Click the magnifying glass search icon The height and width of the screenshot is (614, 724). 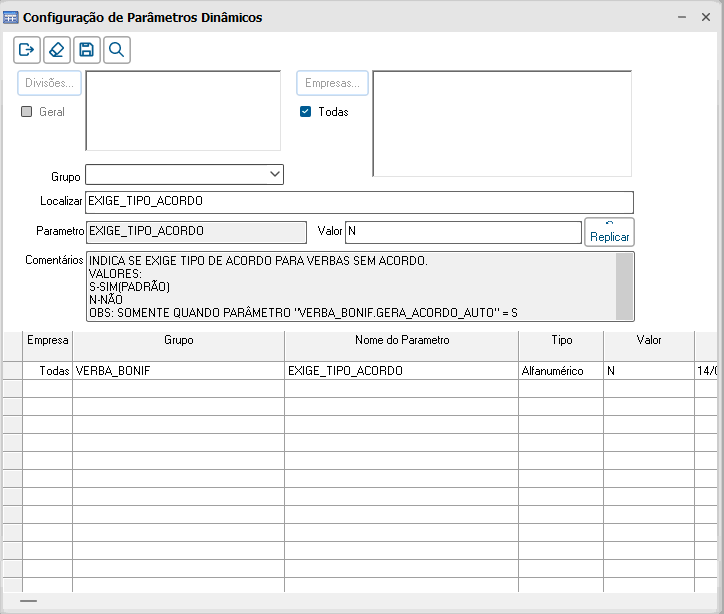(x=117, y=50)
